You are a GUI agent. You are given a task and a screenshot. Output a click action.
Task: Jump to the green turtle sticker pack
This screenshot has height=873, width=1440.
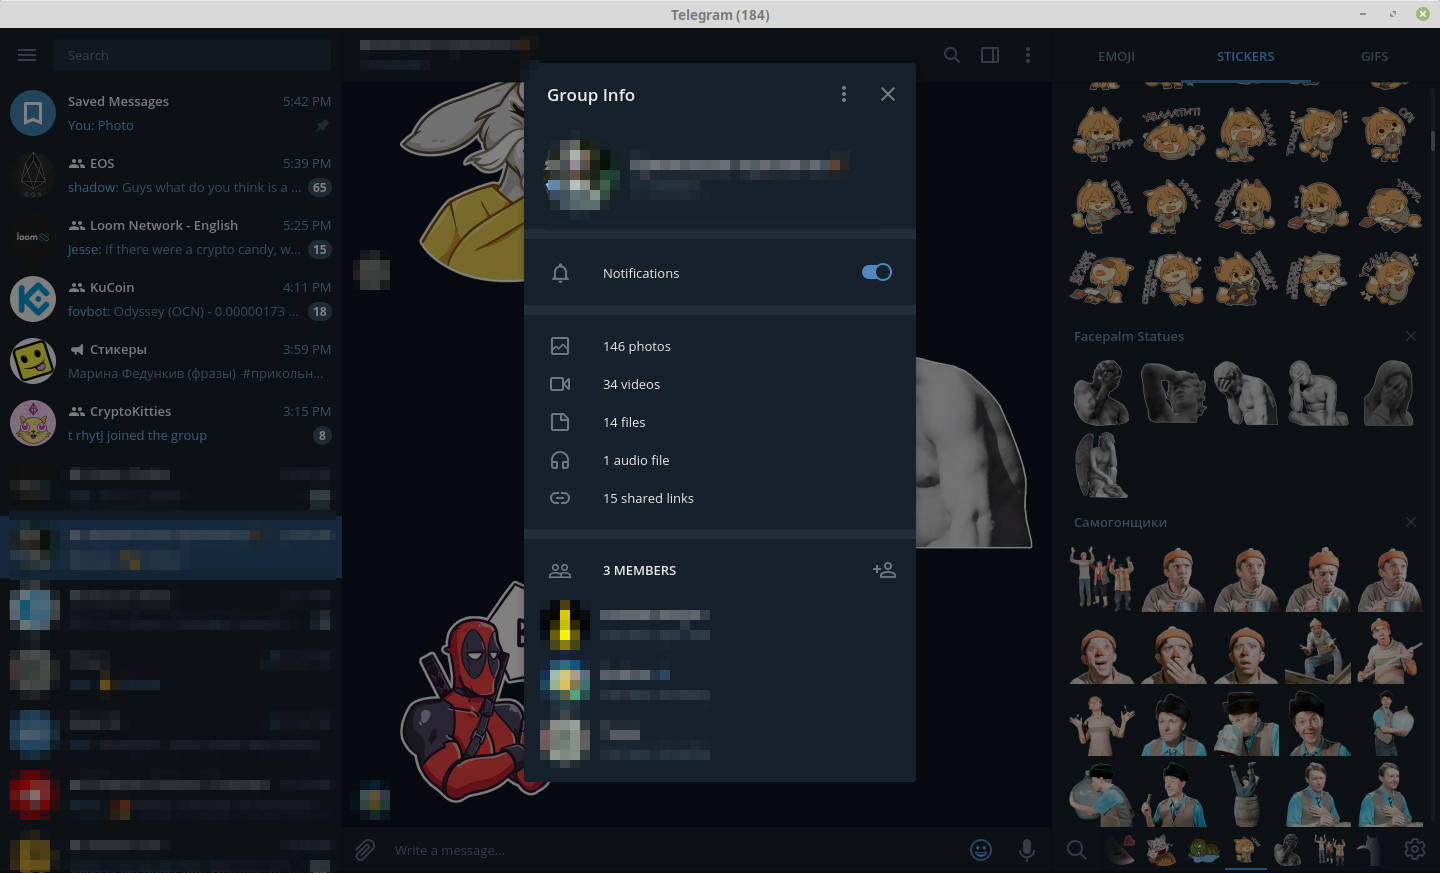pyautogui.click(x=1204, y=849)
